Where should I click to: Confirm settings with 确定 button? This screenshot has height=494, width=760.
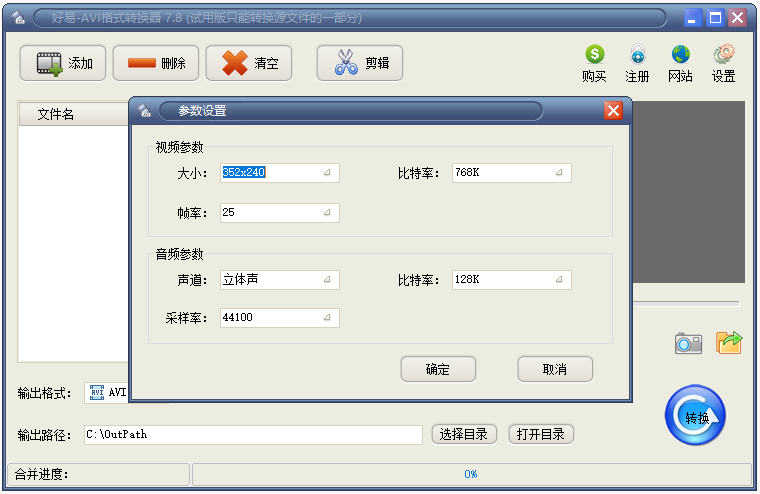438,369
